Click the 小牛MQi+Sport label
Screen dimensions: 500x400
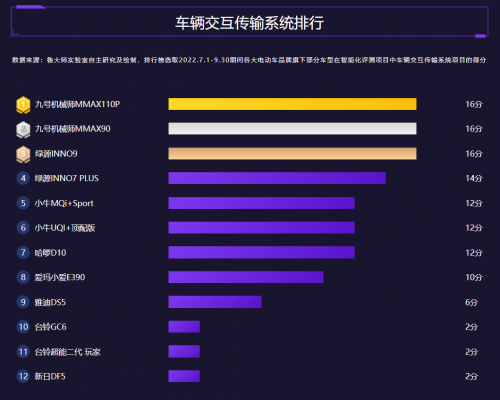click(64, 203)
